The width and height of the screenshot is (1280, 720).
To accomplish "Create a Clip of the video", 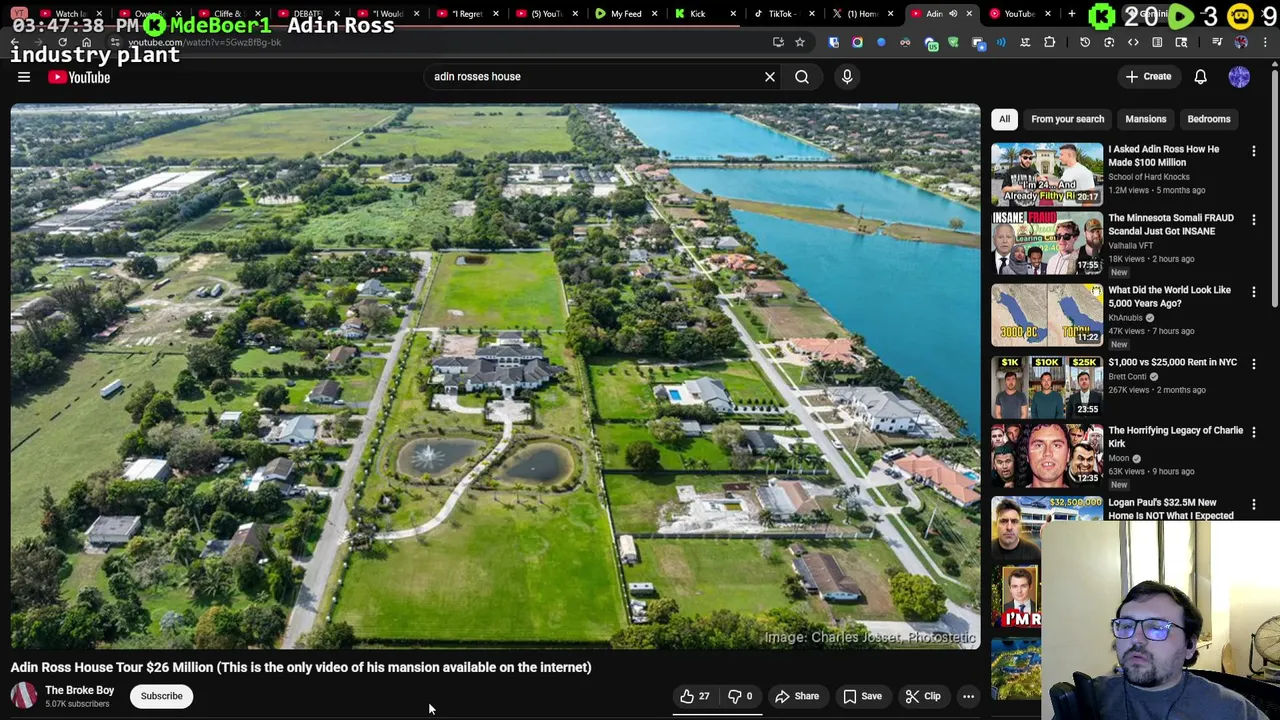I will 922,696.
